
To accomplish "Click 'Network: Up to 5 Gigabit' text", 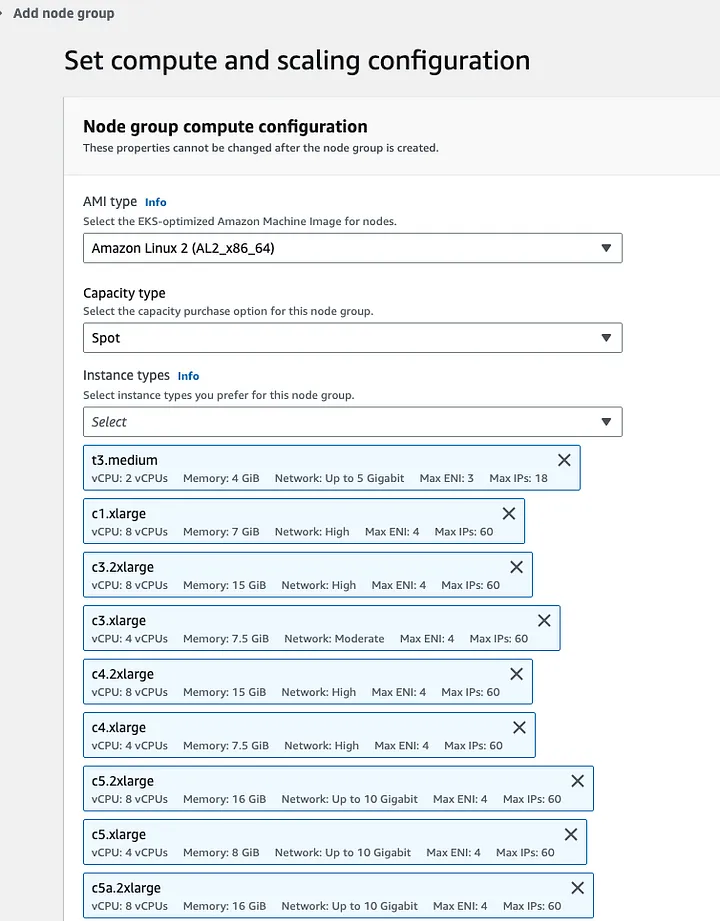I will [x=339, y=478].
